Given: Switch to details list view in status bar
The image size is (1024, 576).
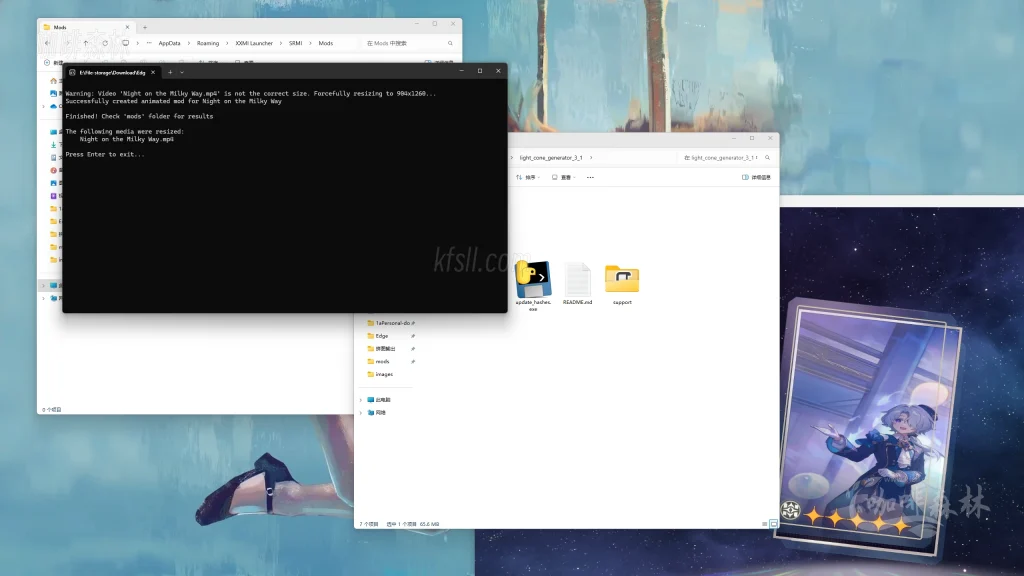Looking at the screenshot, I should [765, 523].
